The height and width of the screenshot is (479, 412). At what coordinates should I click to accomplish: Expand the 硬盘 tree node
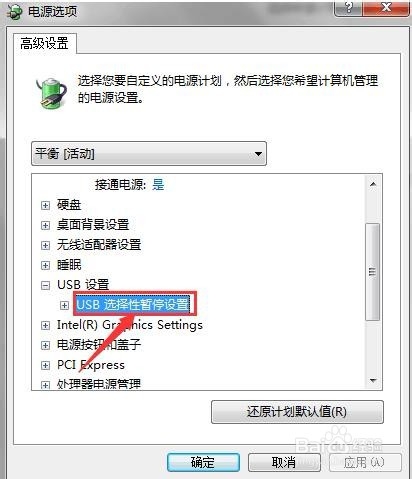(45, 205)
